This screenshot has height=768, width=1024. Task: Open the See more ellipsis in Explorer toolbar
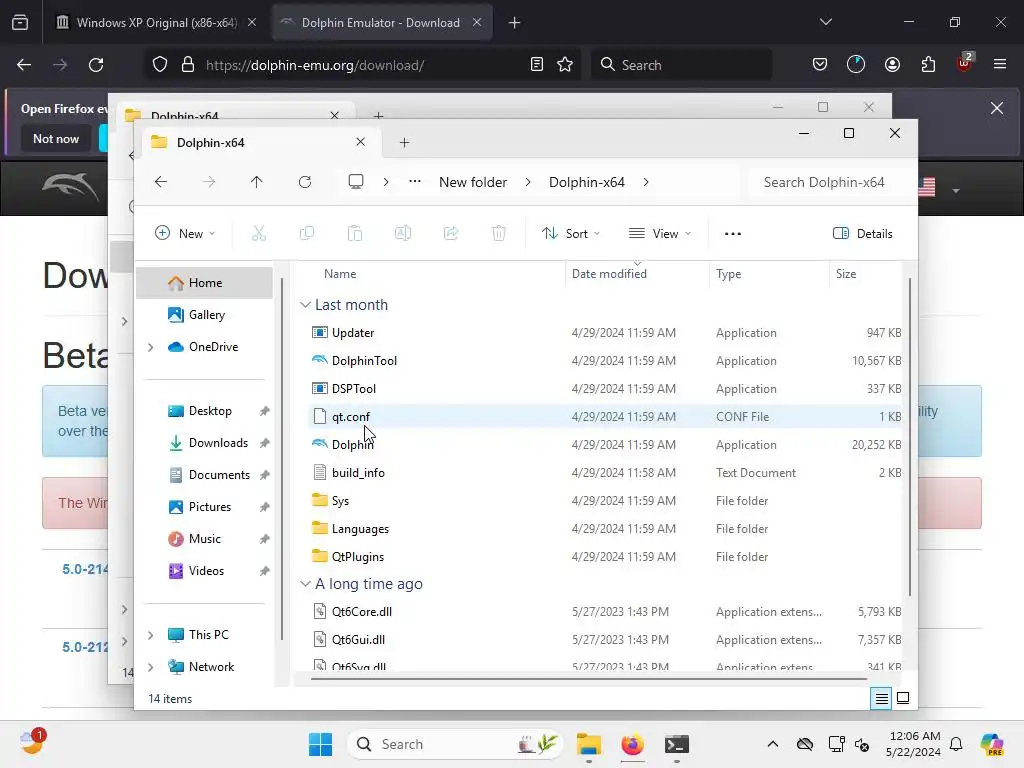click(733, 234)
